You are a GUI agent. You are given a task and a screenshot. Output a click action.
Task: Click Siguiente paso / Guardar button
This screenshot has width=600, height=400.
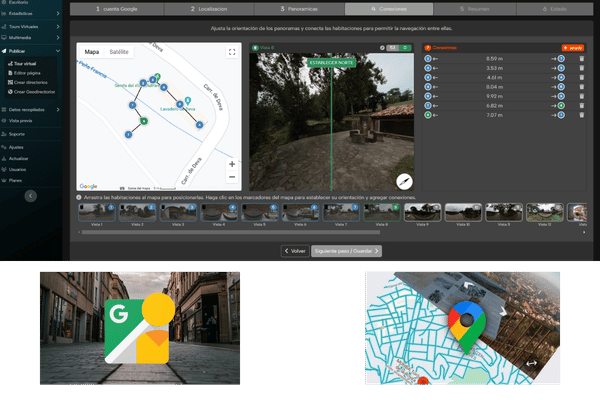pos(346,251)
